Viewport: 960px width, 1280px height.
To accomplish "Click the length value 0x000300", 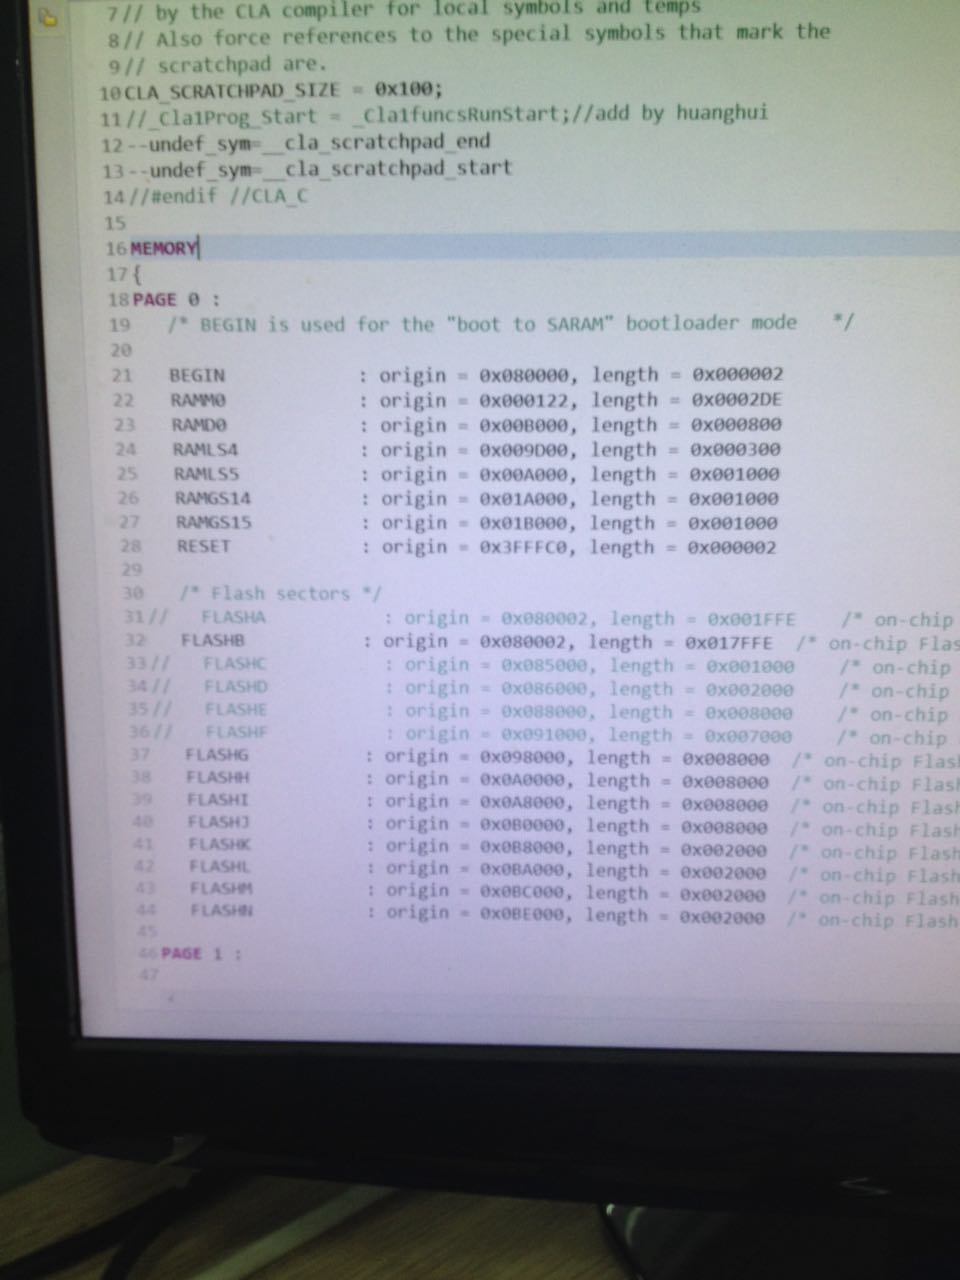I will point(736,449).
